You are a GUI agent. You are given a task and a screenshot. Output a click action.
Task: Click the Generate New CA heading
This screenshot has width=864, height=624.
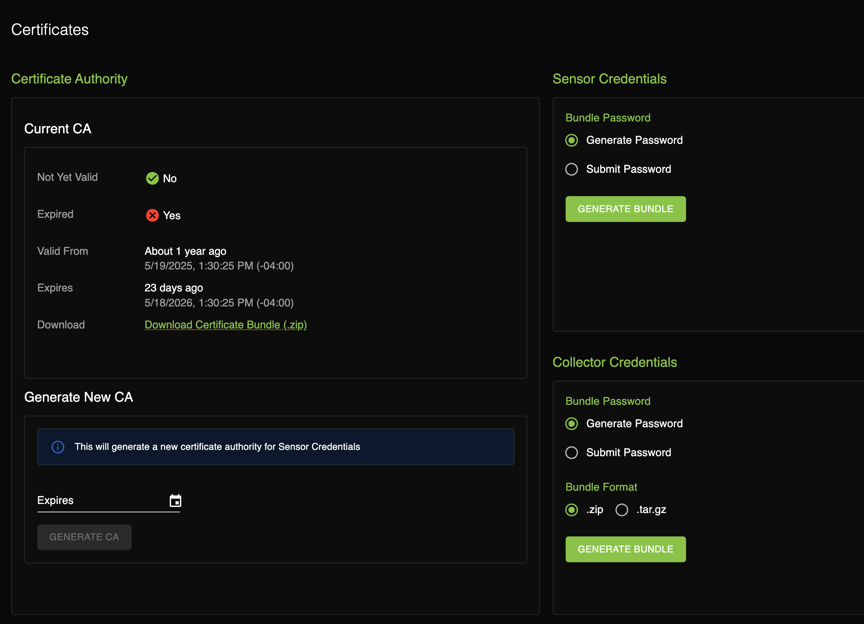point(79,397)
